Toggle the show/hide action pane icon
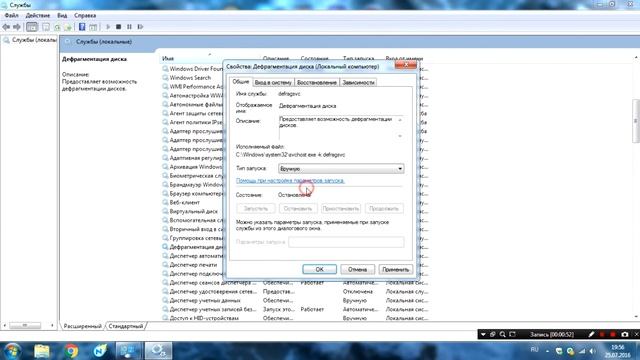Image resolution: width=640 pixels, height=360 pixels. pos(93,27)
